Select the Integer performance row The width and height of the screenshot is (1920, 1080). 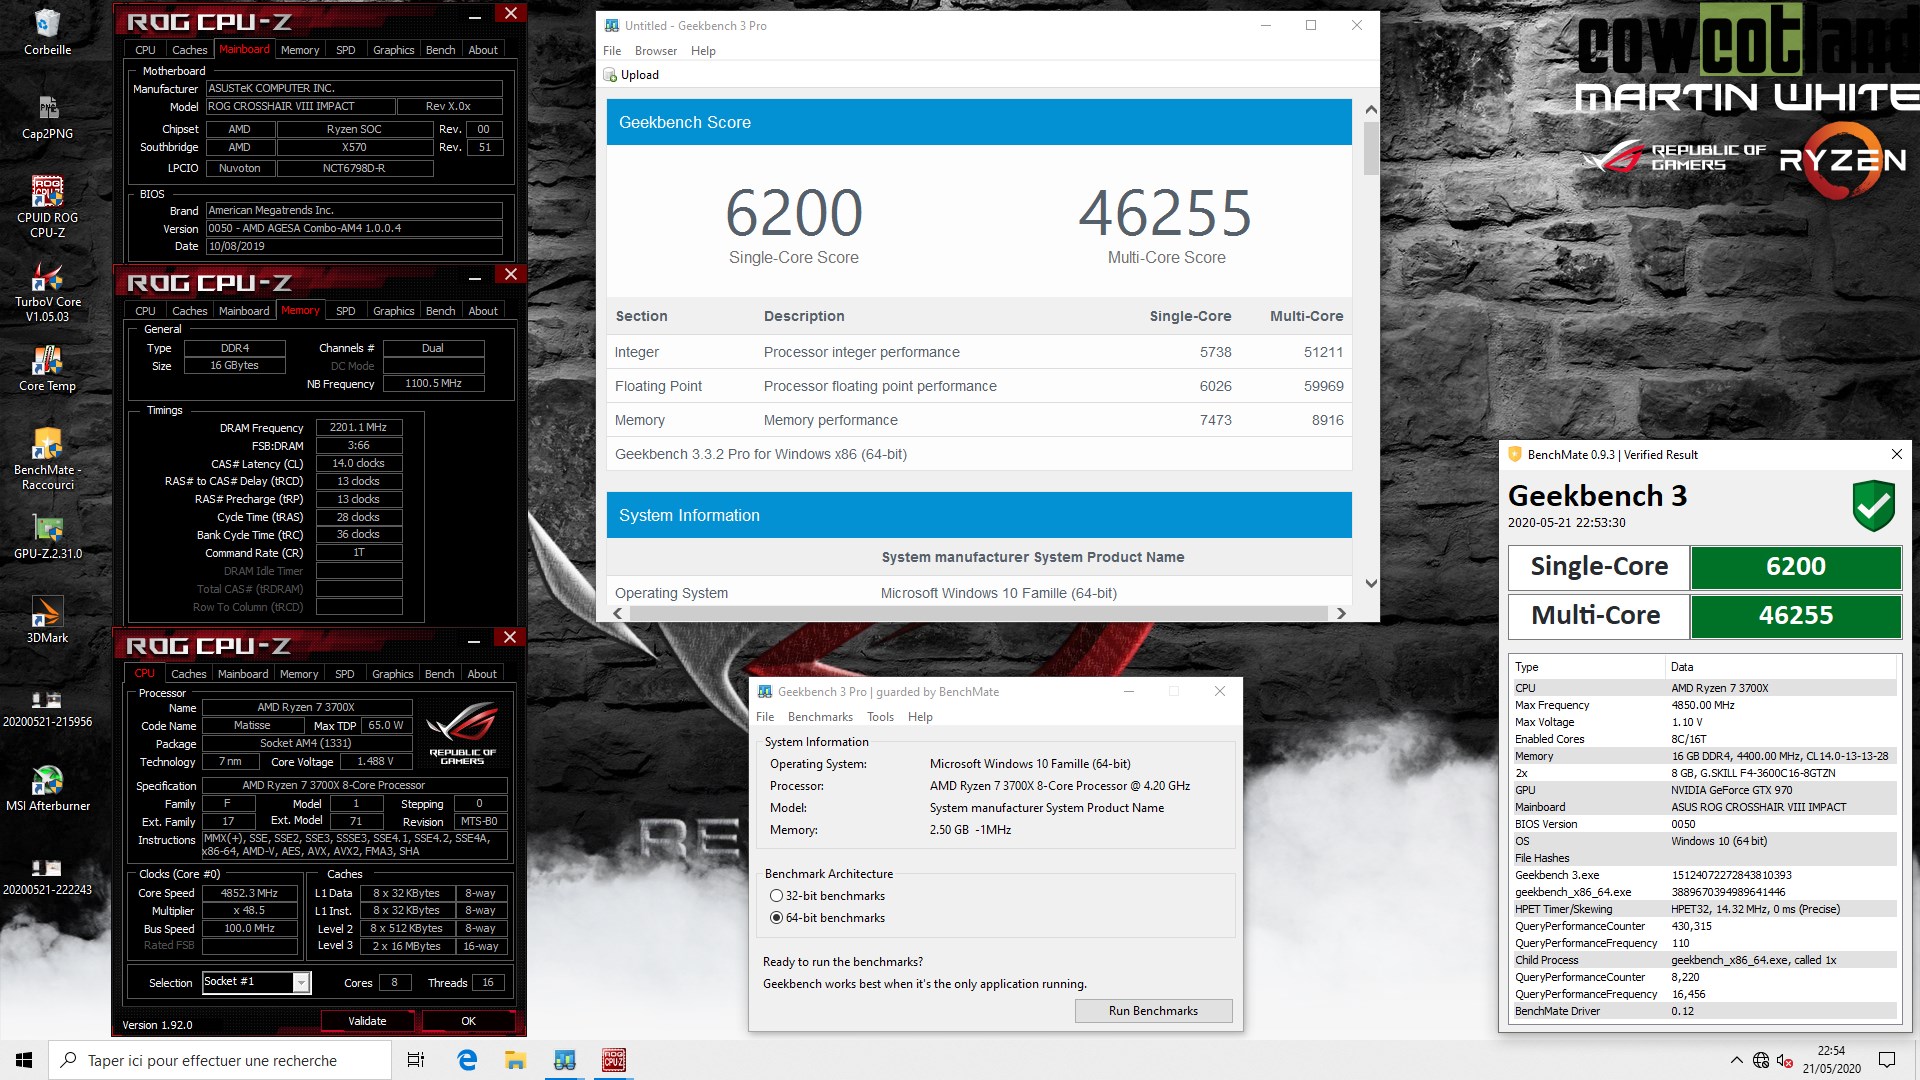coord(979,352)
